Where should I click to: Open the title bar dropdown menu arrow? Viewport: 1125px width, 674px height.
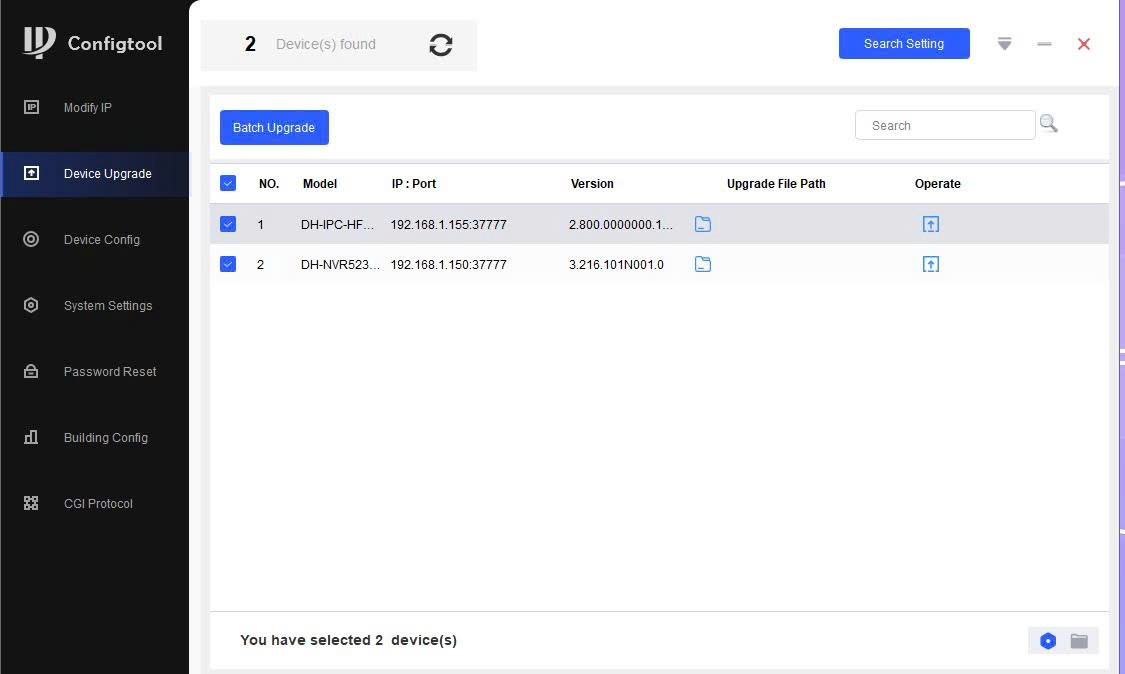pyautogui.click(x=1004, y=44)
